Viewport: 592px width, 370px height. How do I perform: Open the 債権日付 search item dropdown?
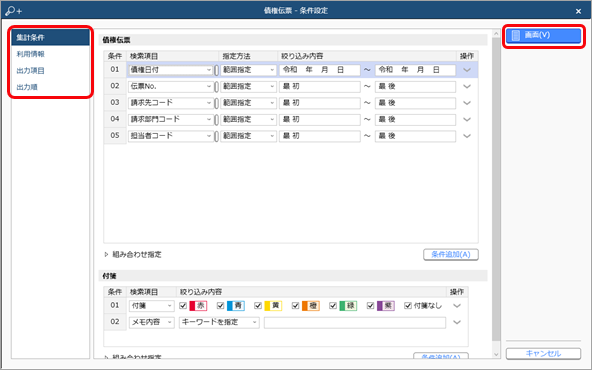point(170,70)
